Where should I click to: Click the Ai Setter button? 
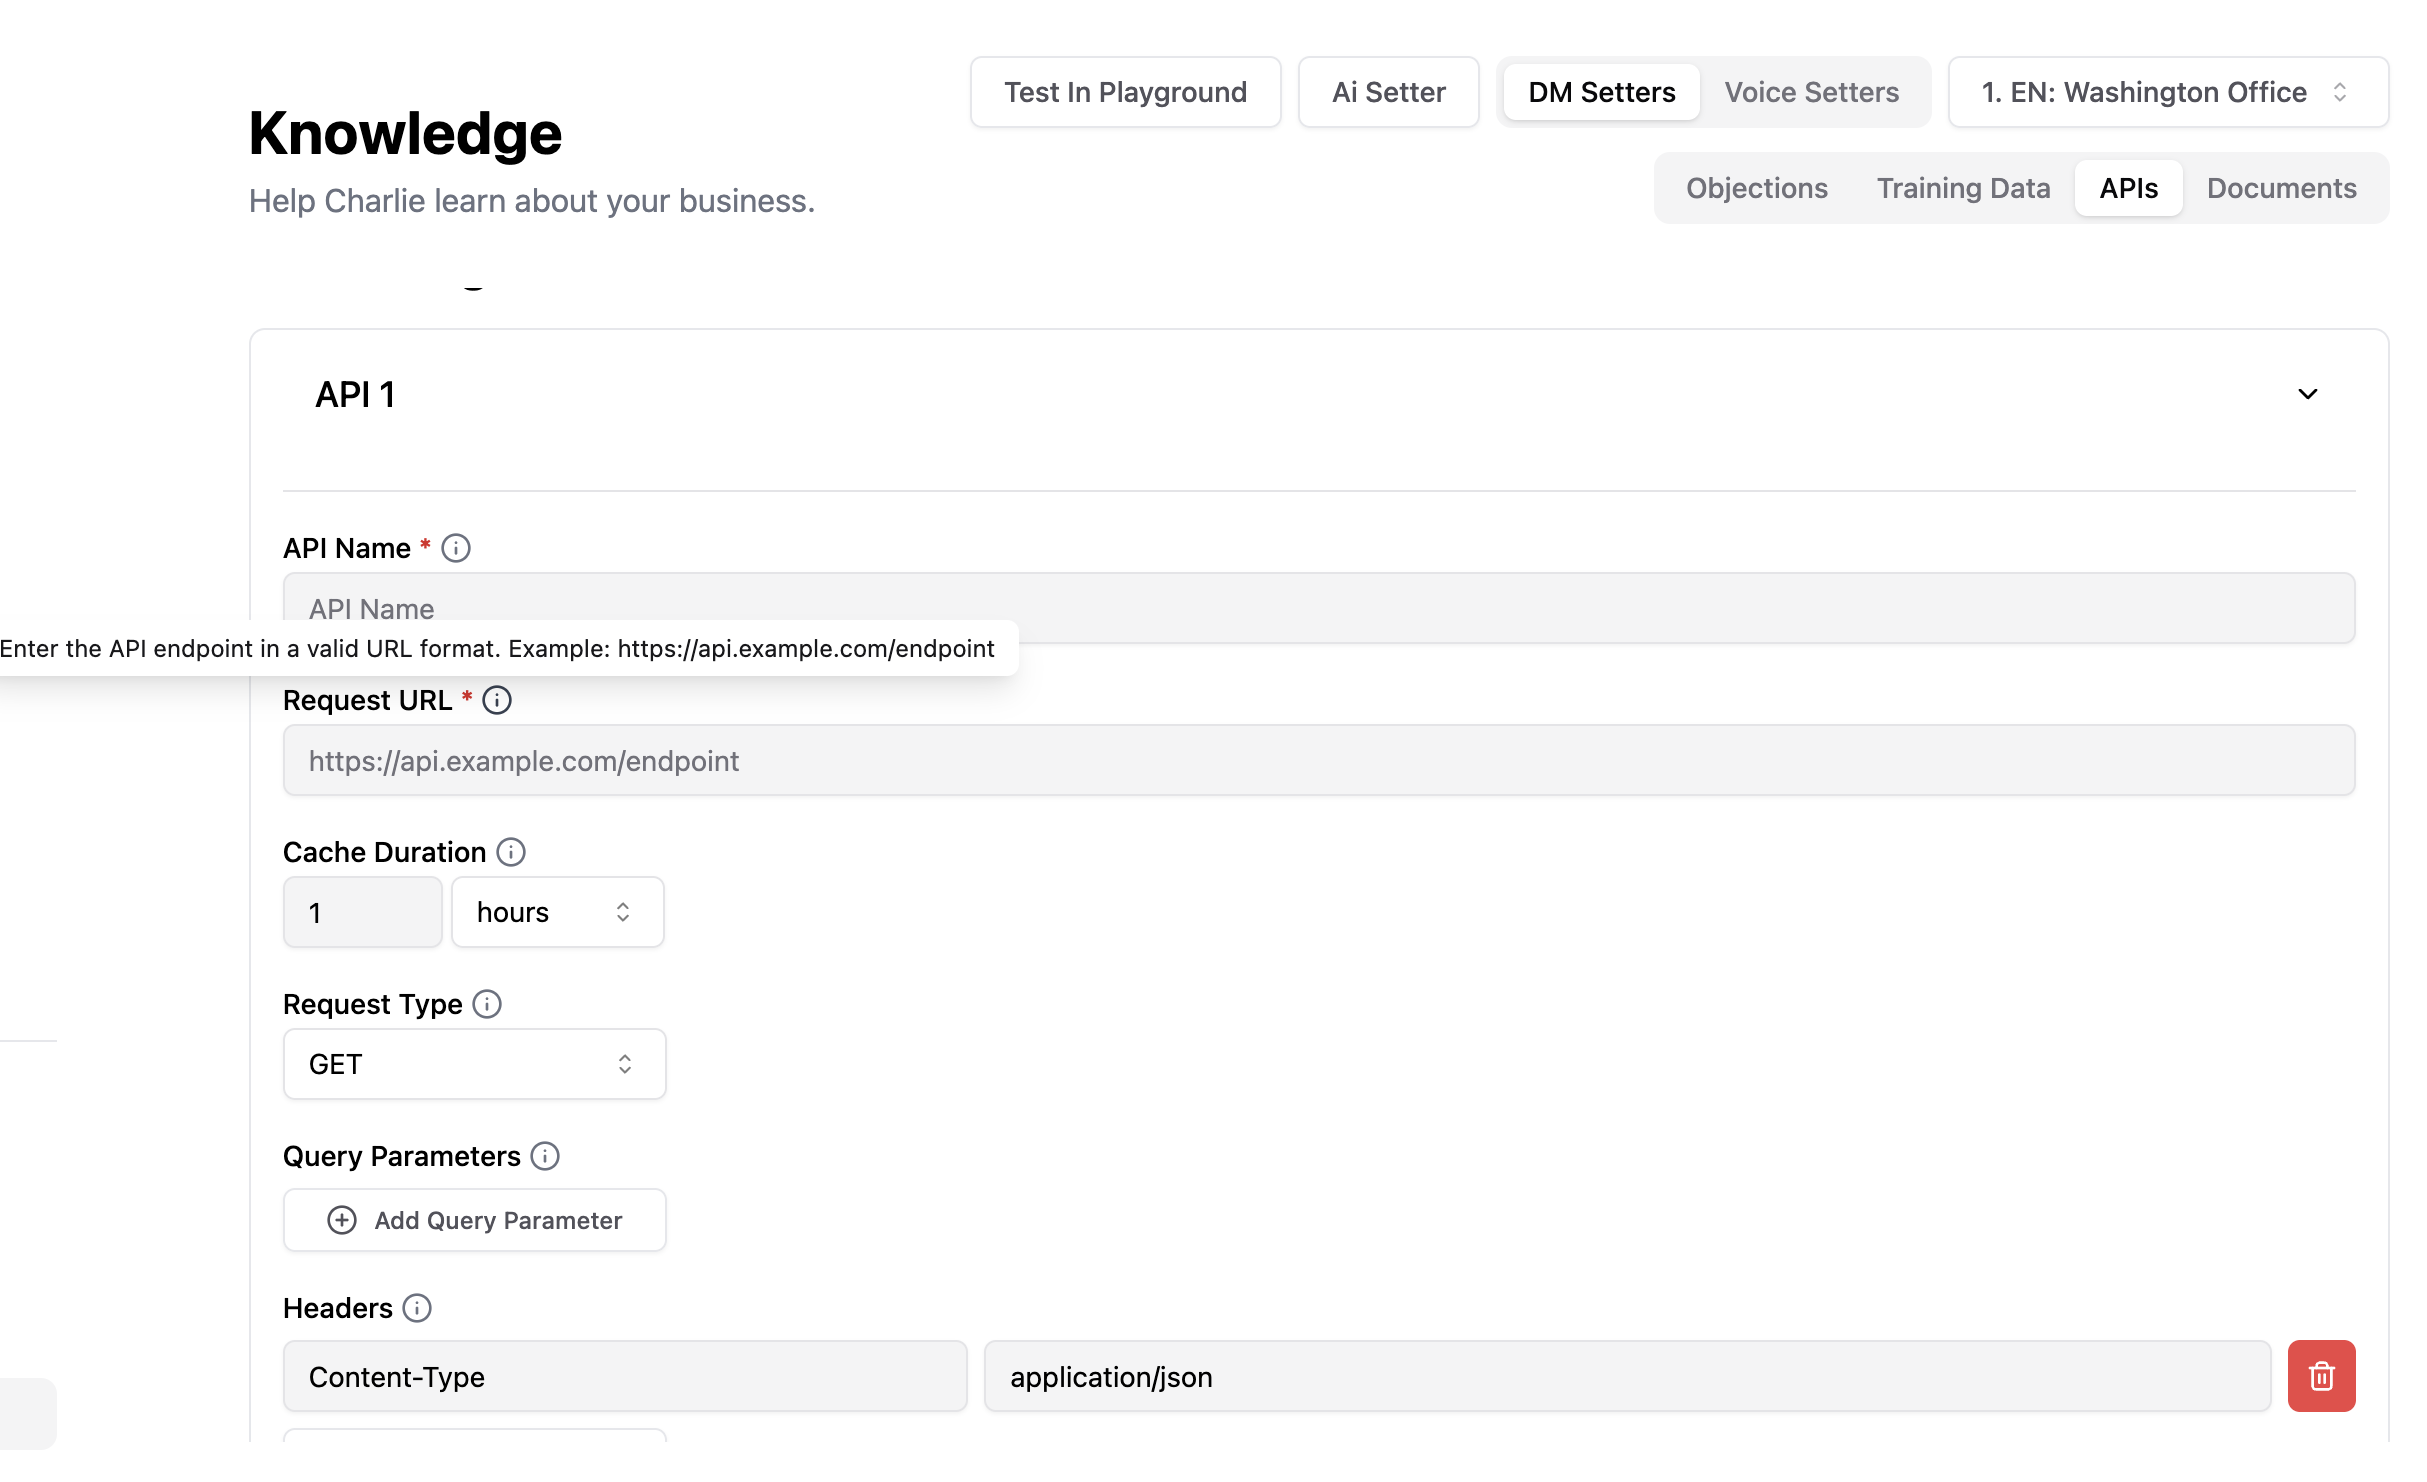click(x=1388, y=92)
